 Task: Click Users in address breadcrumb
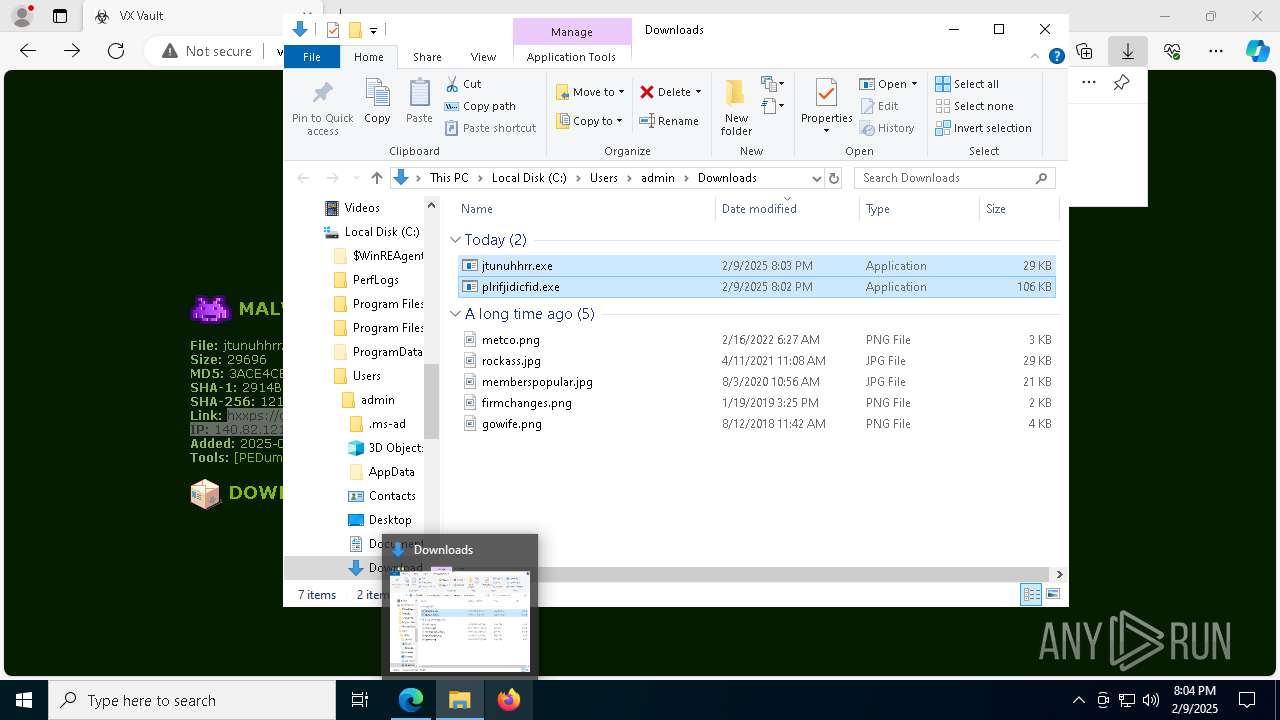coord(603,178)
